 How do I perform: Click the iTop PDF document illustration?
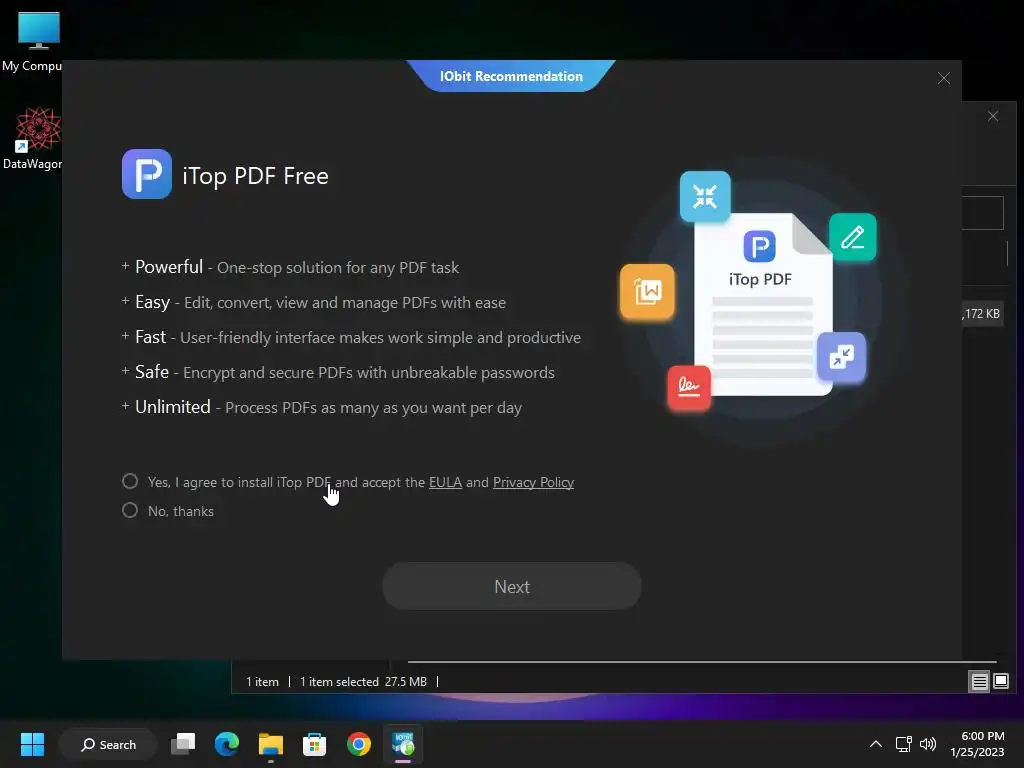pos(761,304)
